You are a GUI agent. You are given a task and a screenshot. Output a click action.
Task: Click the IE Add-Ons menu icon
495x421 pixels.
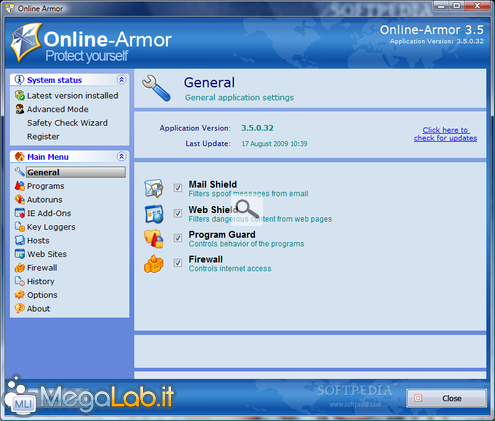pyautogui.click(x=20, y=213)
